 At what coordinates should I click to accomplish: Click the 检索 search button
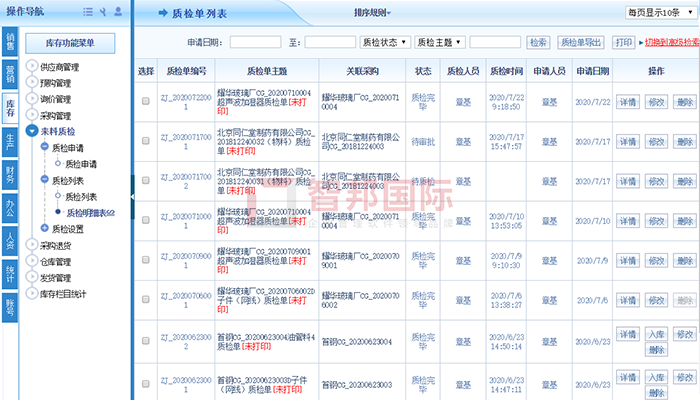point(538,42)
